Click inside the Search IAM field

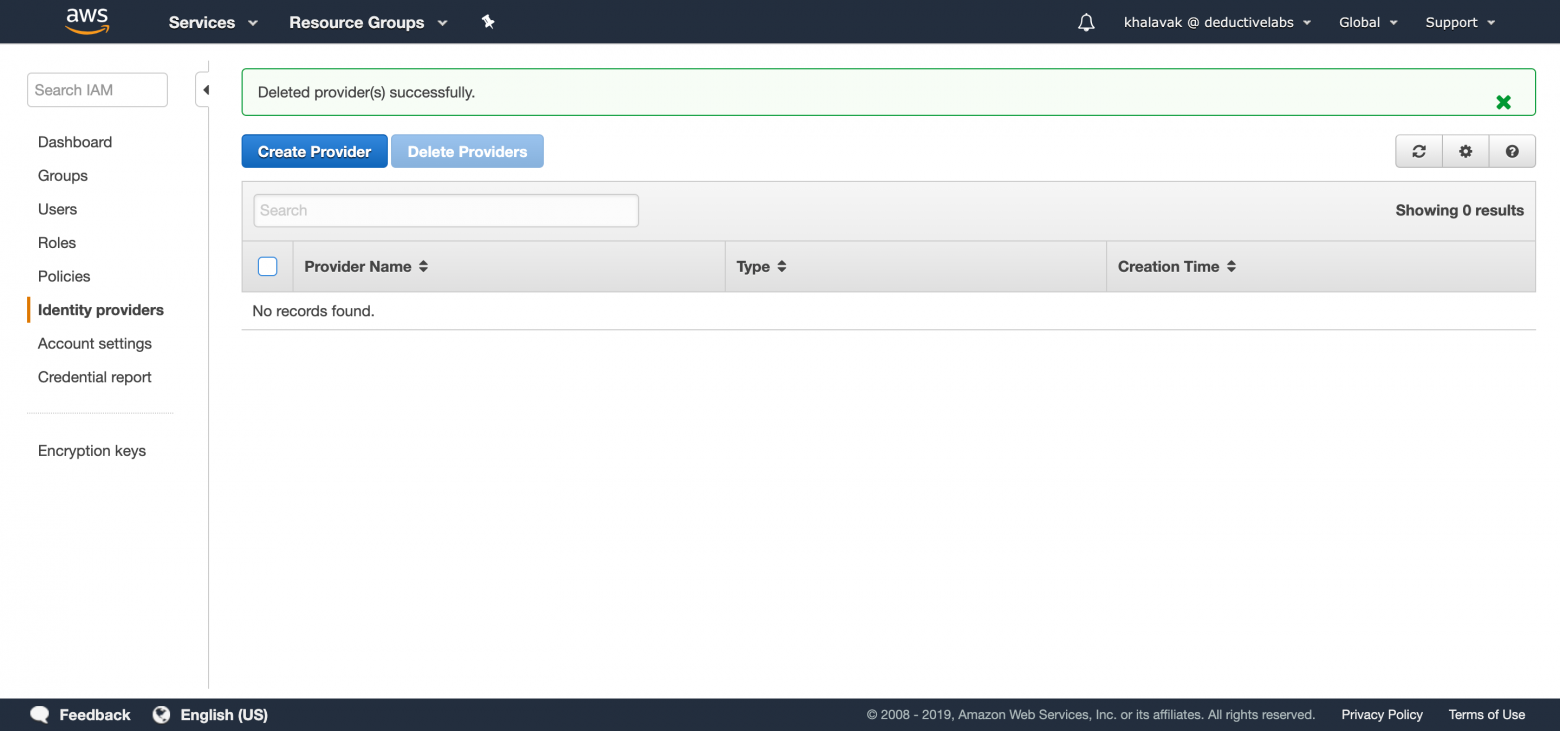97,89
